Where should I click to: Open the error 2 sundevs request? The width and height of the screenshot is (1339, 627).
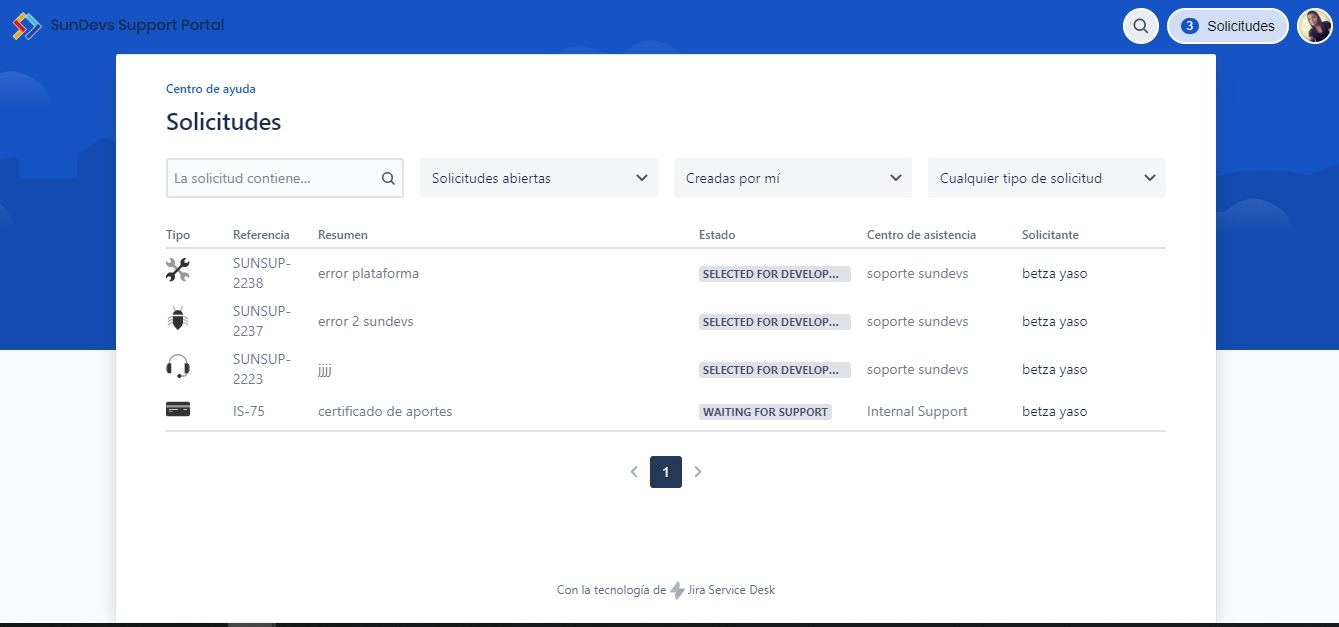pyautogui.click(x=365, y=321)
